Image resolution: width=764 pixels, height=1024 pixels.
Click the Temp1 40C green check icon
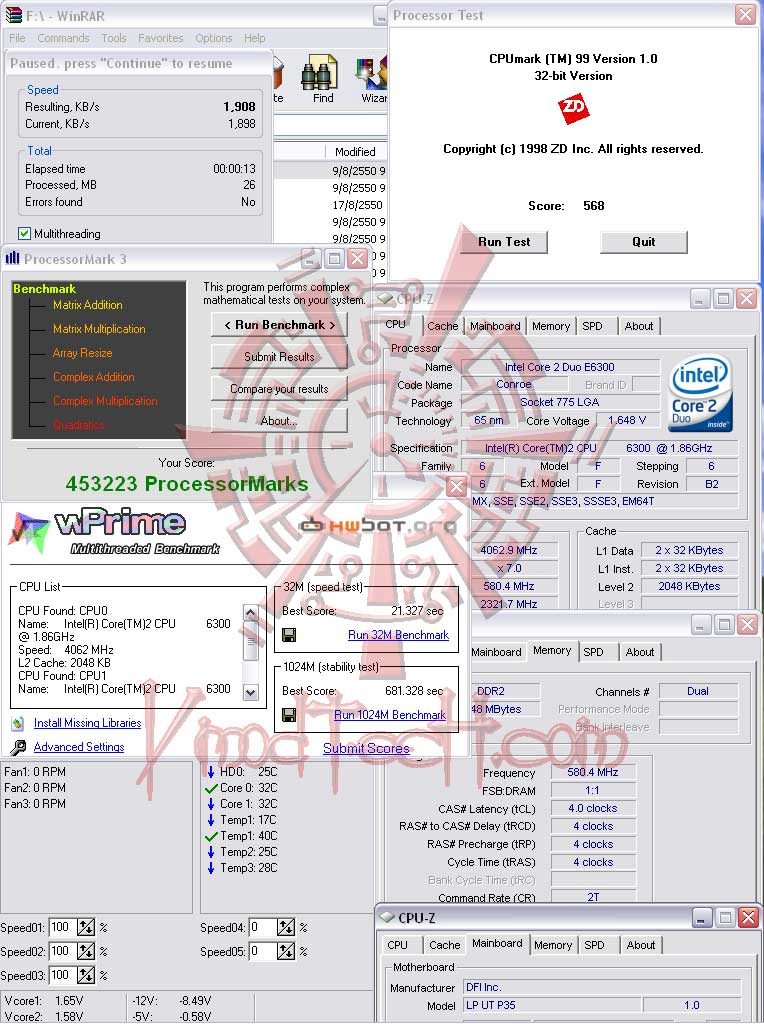click(211, 836)
